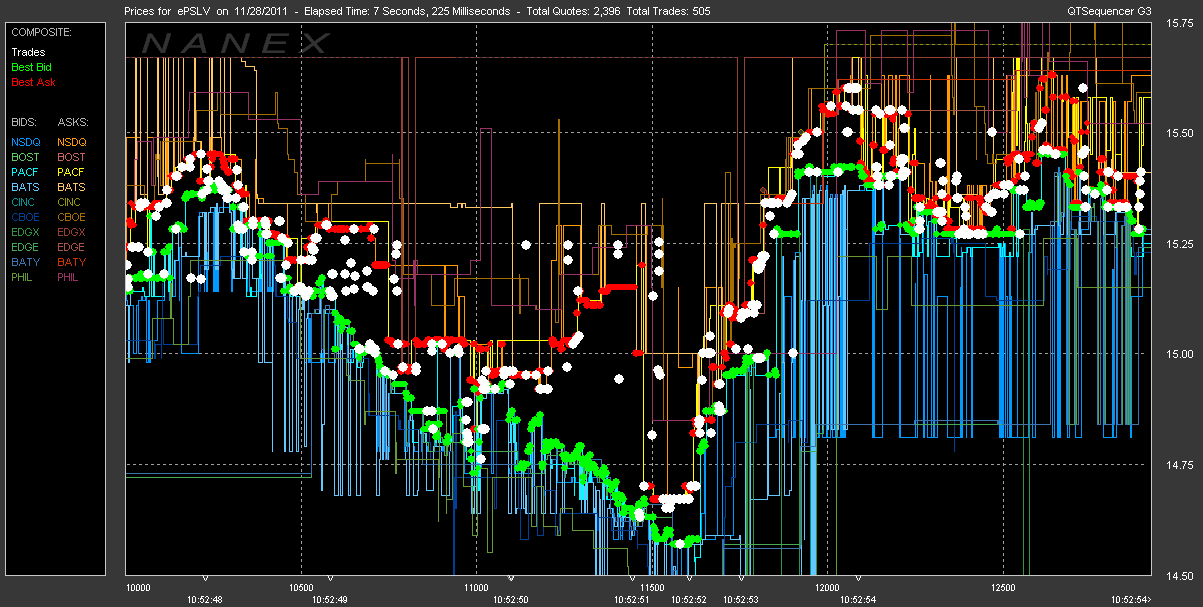
Task: Click the 11000 sequence axis label
Action: coord(477,587)
